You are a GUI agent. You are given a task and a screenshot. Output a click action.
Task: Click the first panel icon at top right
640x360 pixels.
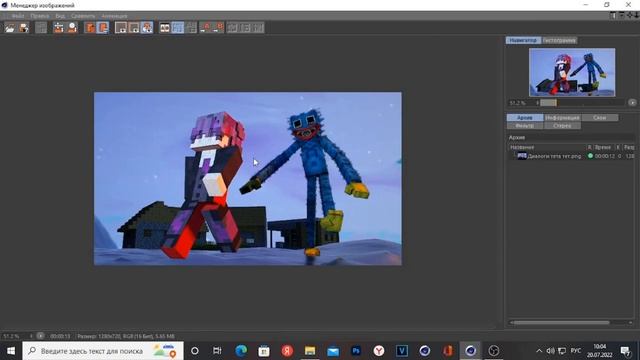[613, 16]
